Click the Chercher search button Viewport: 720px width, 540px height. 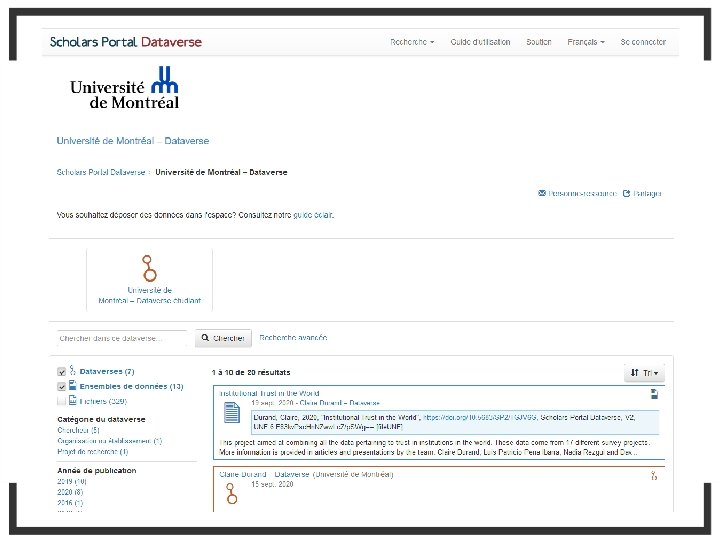click(223, 338)
